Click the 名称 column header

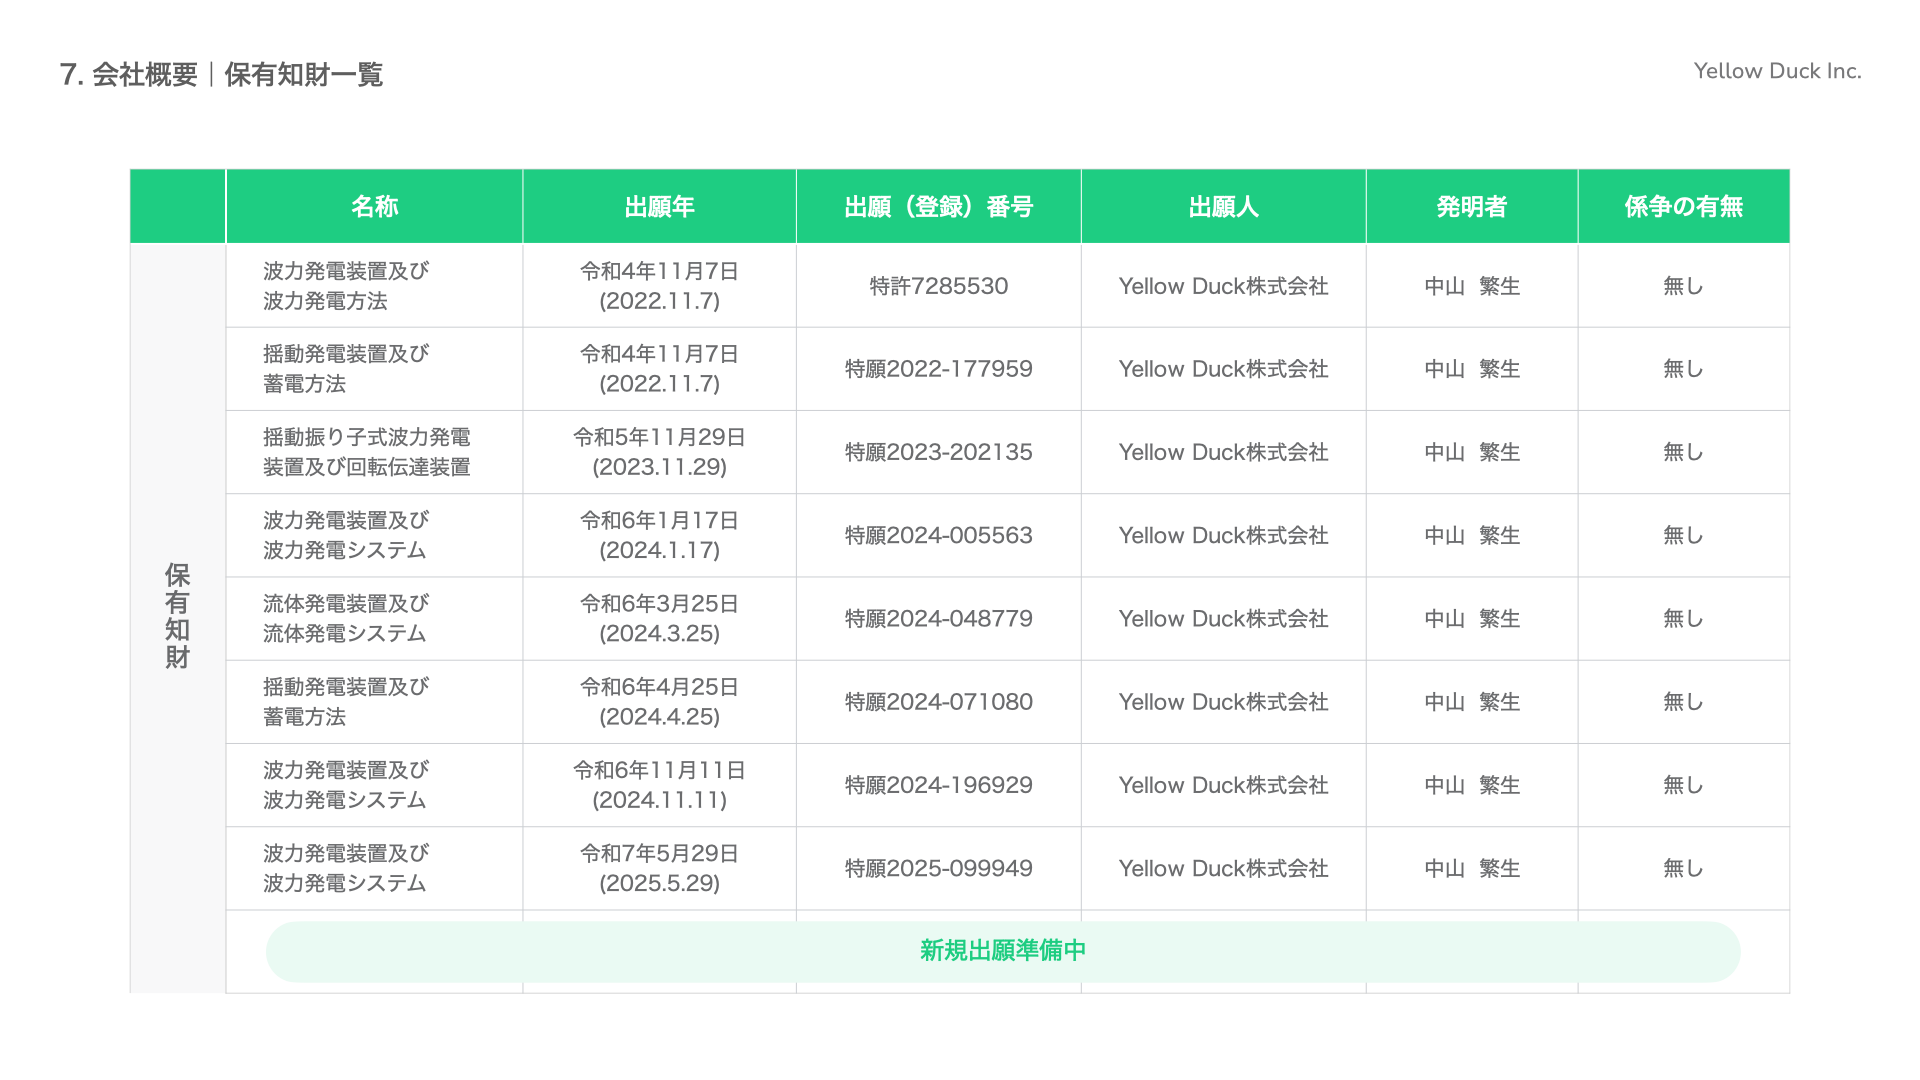click(374, 207)
